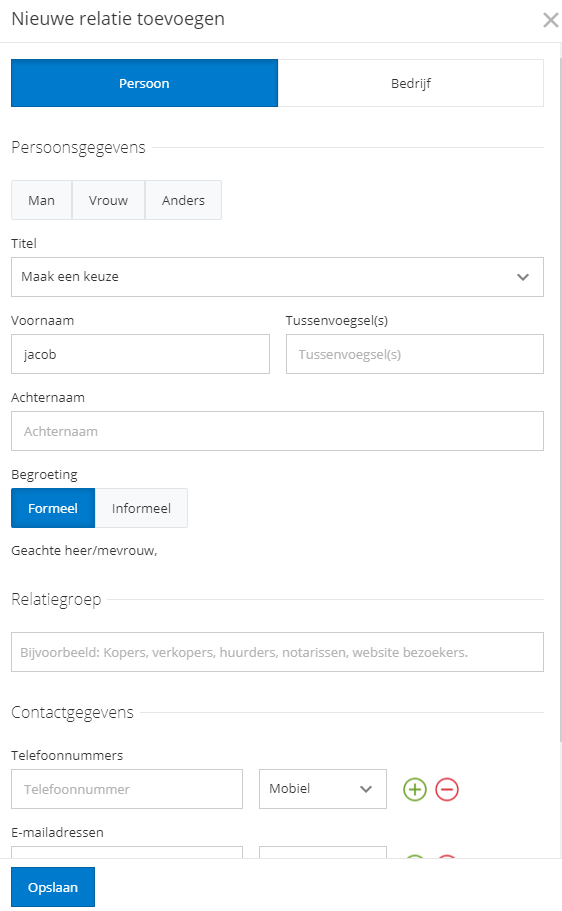Expand the Mobiel phone type dropdown

point(323,788)
